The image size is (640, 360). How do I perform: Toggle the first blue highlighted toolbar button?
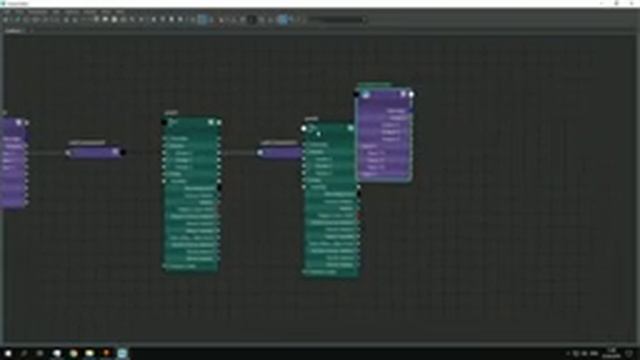tap(202, 20)
